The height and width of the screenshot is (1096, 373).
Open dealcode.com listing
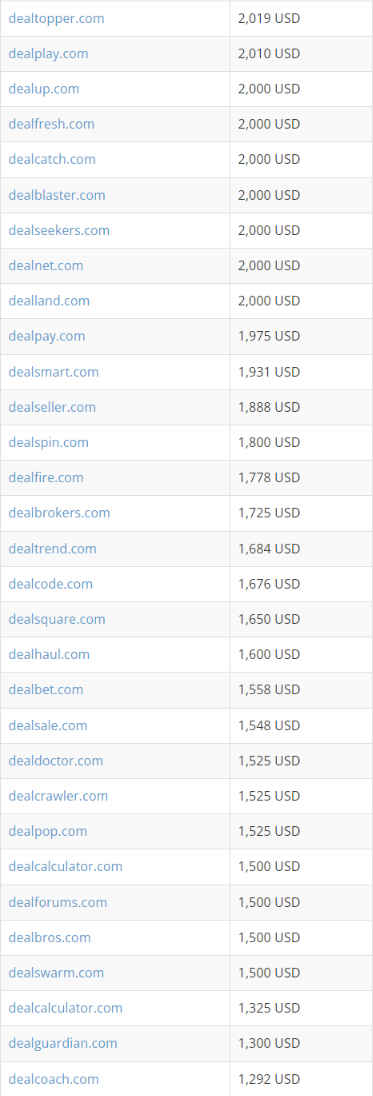pyautogui.click(x=50, y=584)
